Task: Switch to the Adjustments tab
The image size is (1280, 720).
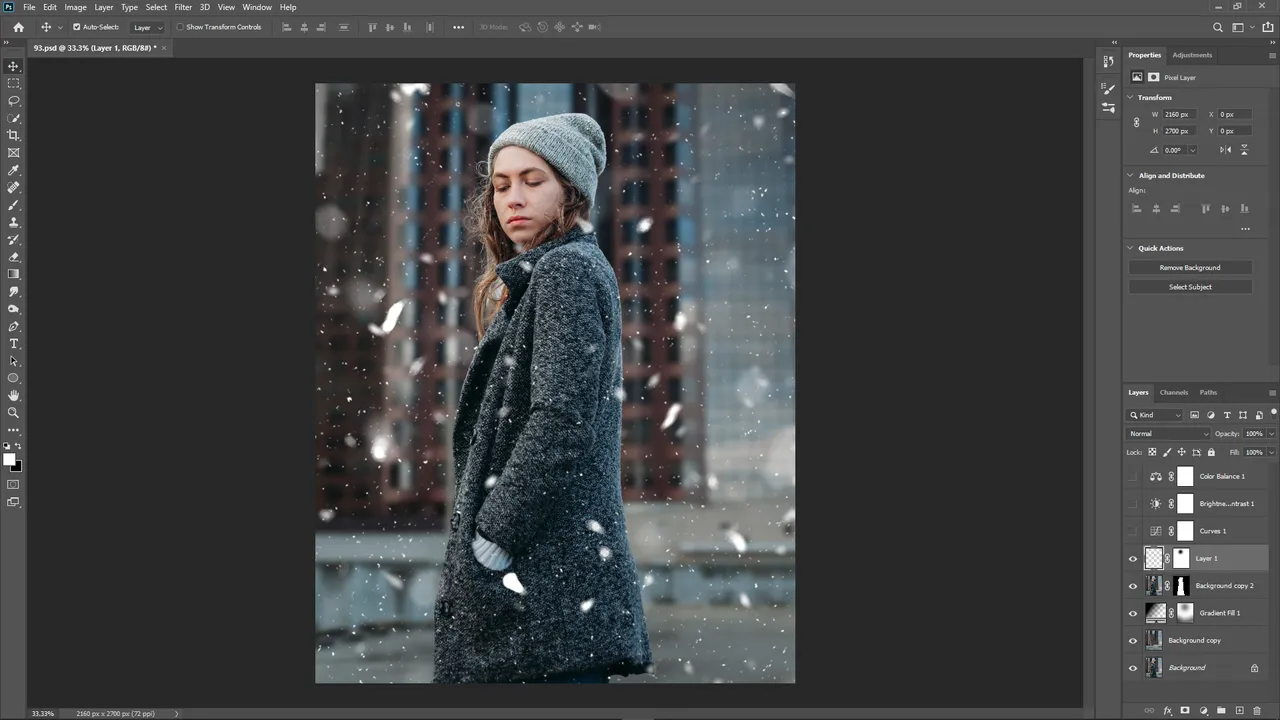Action: tap(1192, 55)
